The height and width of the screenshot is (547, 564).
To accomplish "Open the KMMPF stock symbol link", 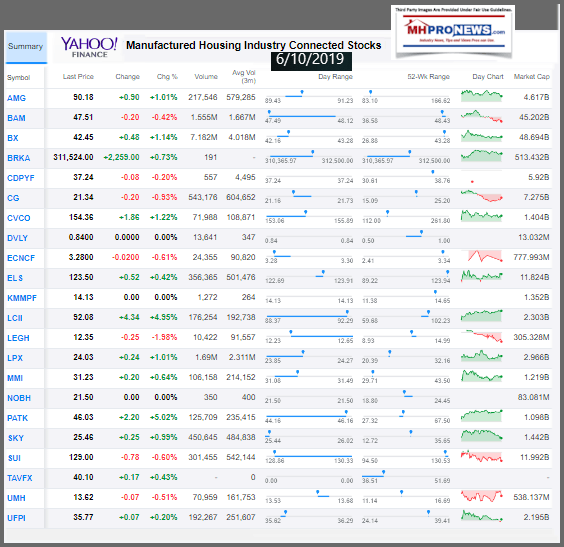I will coord(22,298).
